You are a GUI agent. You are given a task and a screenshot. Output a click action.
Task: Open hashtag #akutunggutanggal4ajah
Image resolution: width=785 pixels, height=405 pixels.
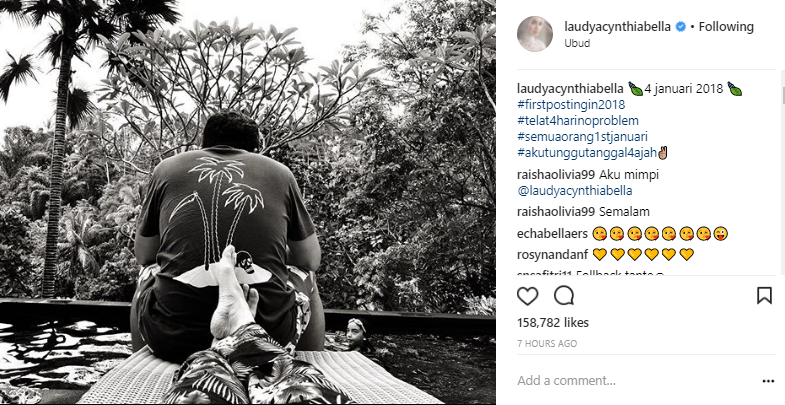pyautogui.click(x=587, y=153)
